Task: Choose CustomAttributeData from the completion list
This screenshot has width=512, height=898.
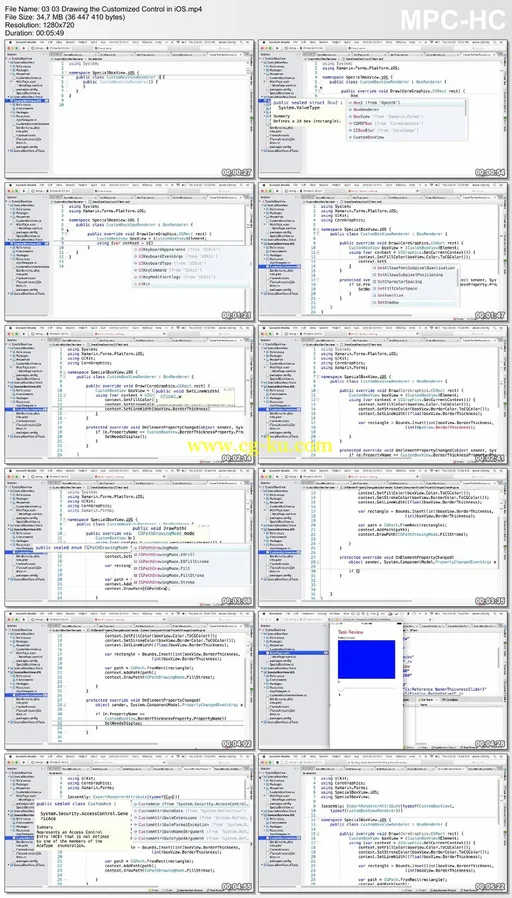Action: [x=191, y=811]
